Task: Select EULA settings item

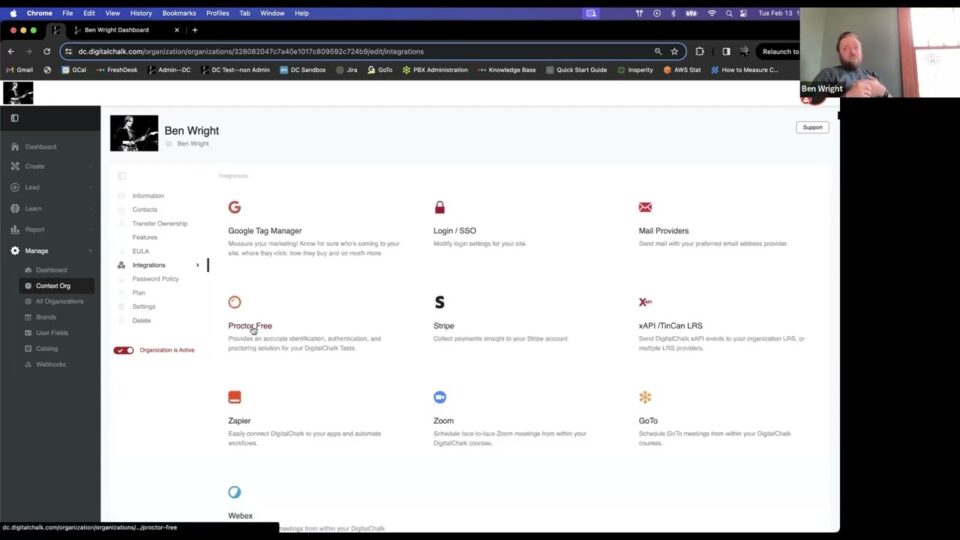Action: pos(140,251)
